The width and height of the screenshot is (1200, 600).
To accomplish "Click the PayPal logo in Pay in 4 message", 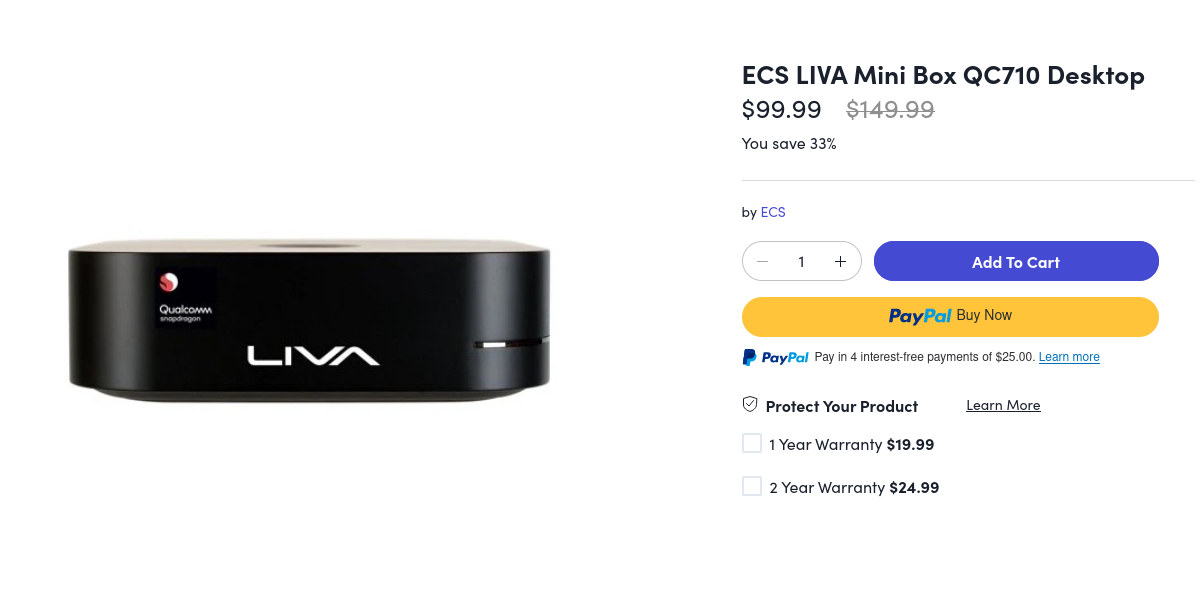I will click(x=775, y=357).
